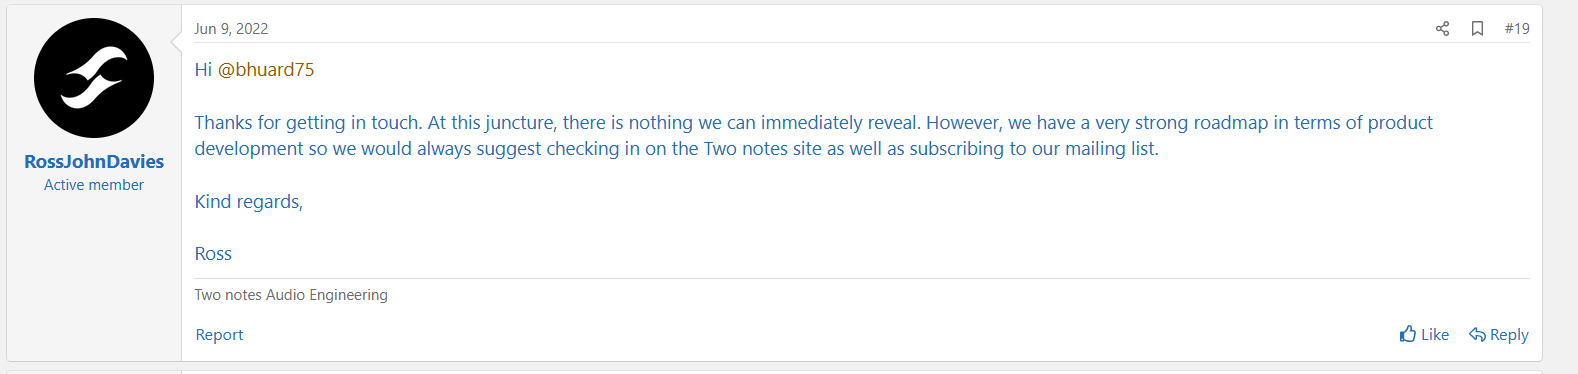Reply to the post using Reply label
The height and width of the screenshot is (374, 1578).
[1509, 335]
